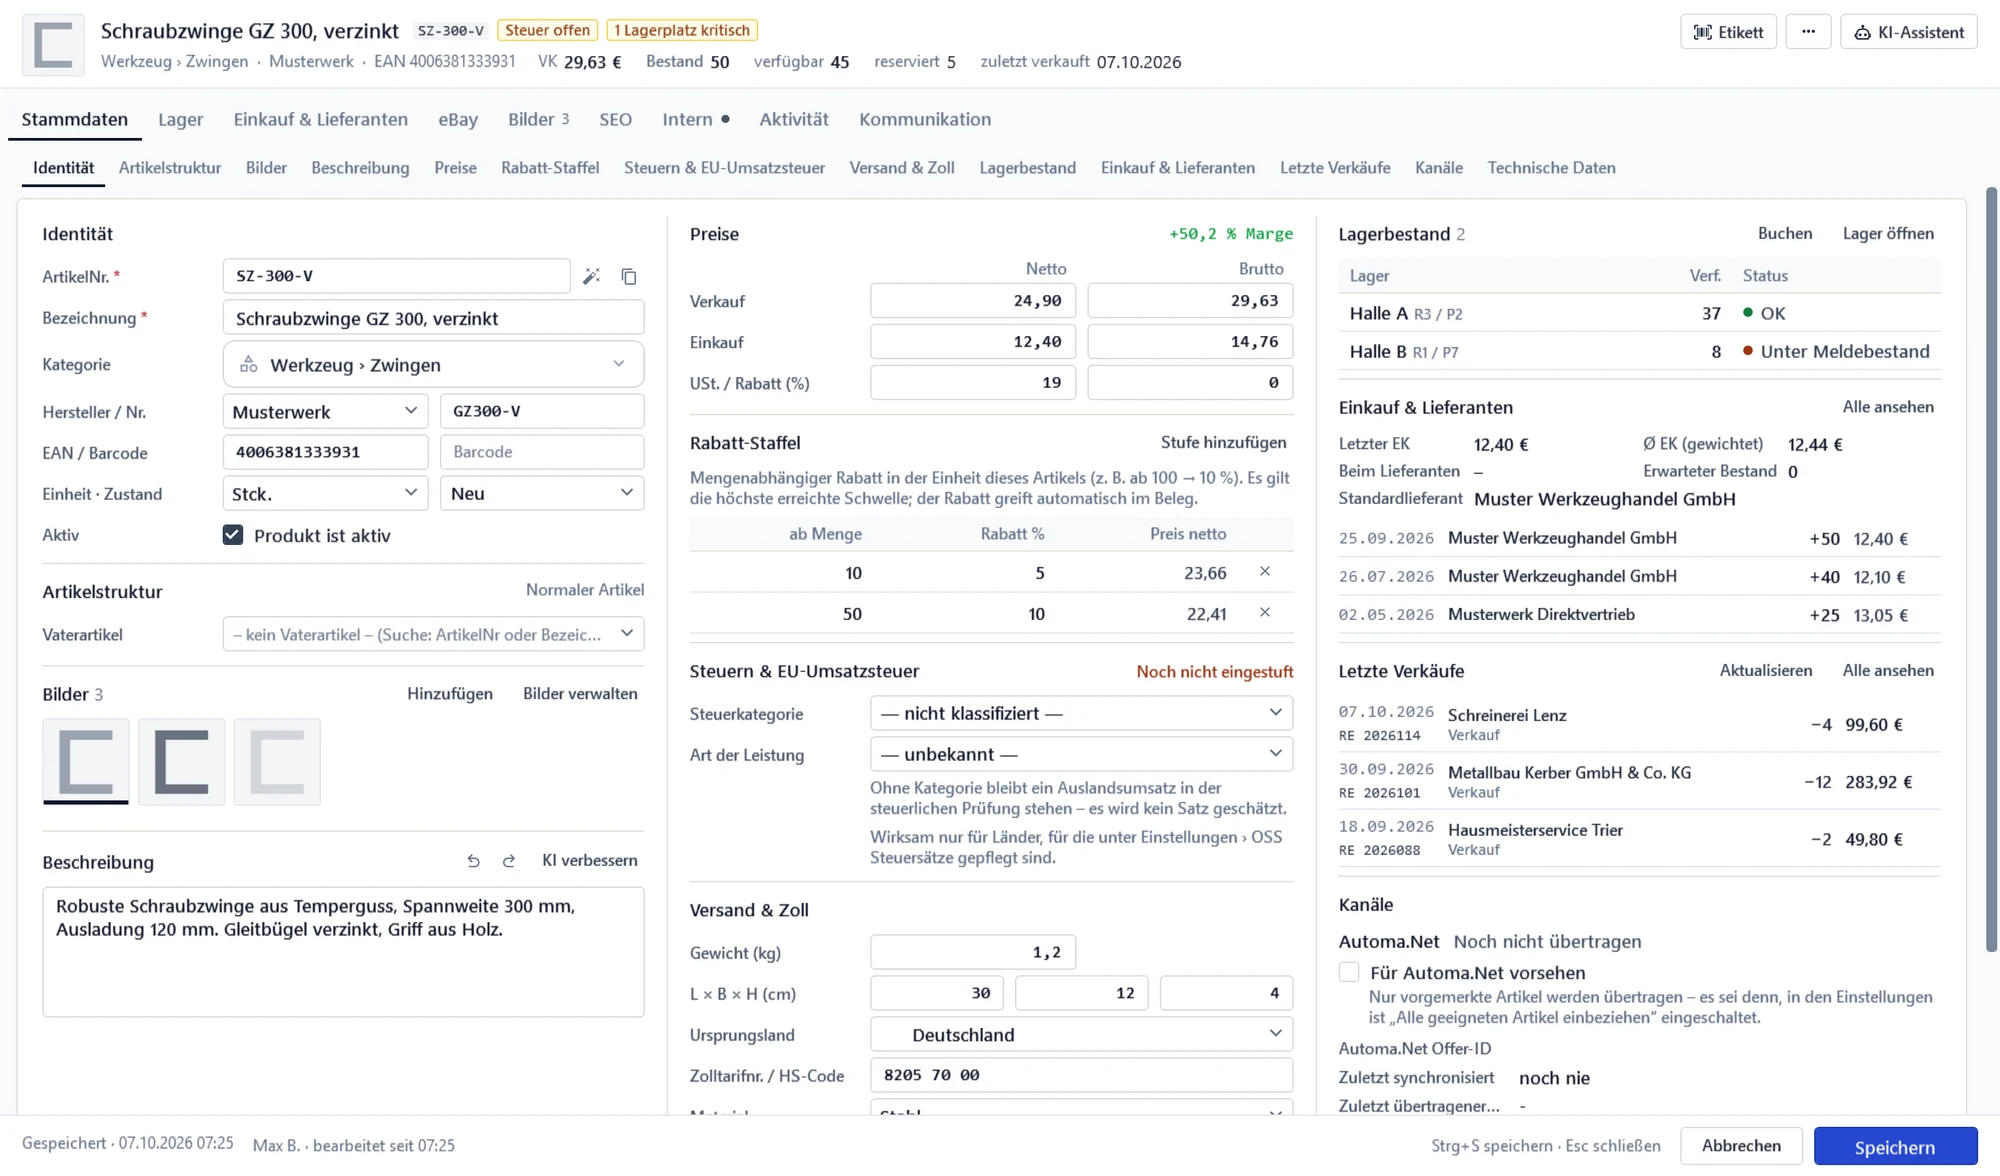Open the eBay tab
This screenshot has height=1176, width=2000.
(458, 119)
